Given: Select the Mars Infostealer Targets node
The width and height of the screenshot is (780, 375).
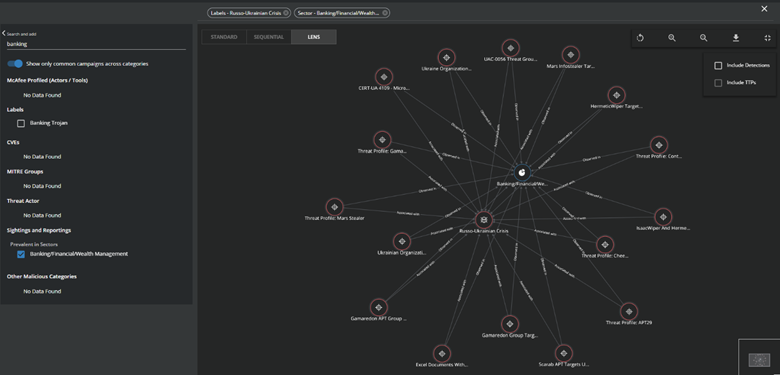Looking at the screenshot, I should click(x=570, y=55).
